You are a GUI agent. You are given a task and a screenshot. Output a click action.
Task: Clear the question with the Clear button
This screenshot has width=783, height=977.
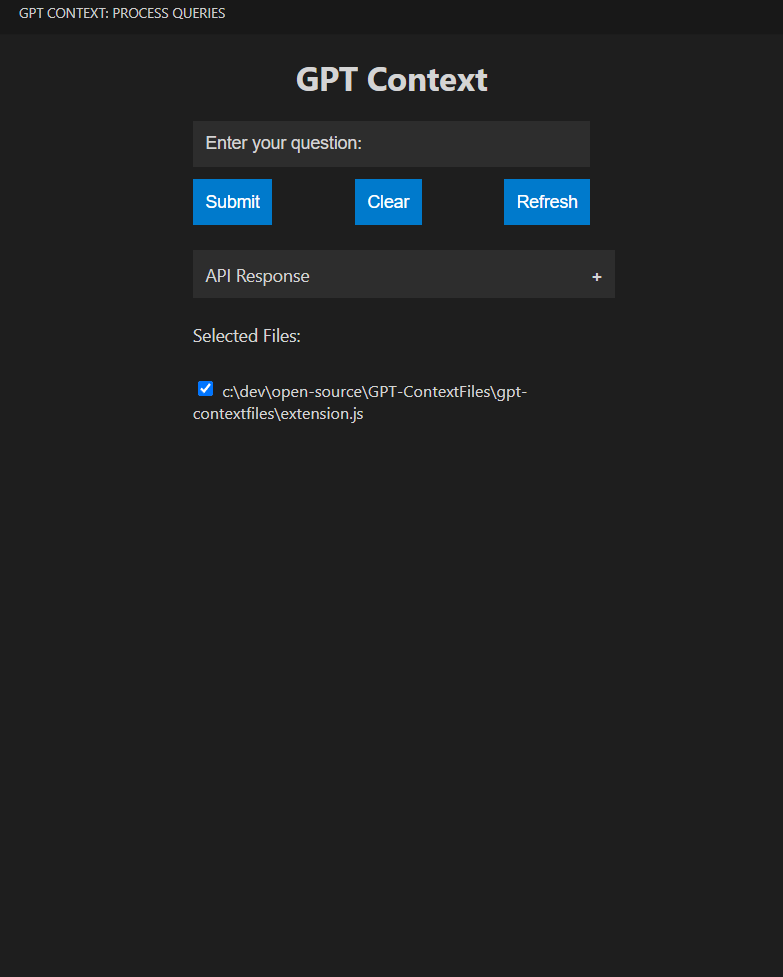click(x=388, y=202)
